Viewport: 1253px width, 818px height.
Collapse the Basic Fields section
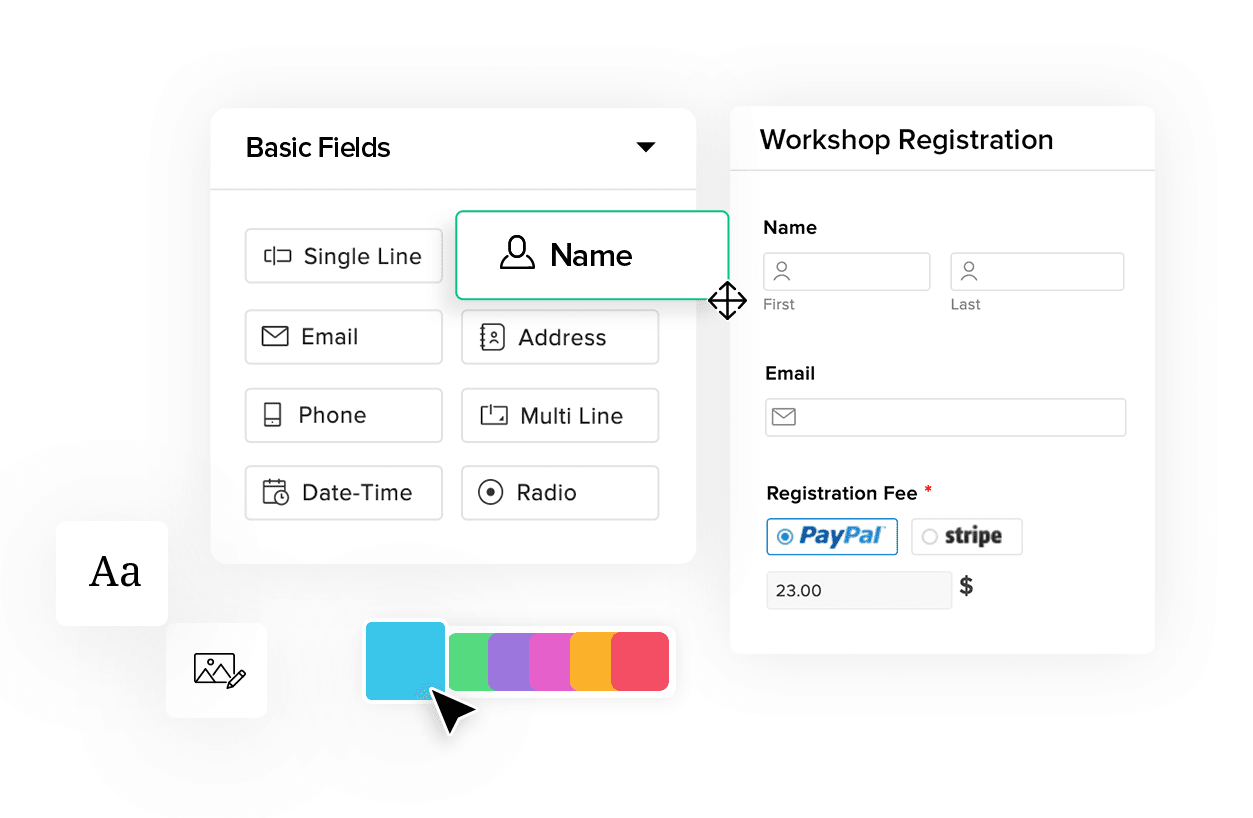tap(646, 147)
